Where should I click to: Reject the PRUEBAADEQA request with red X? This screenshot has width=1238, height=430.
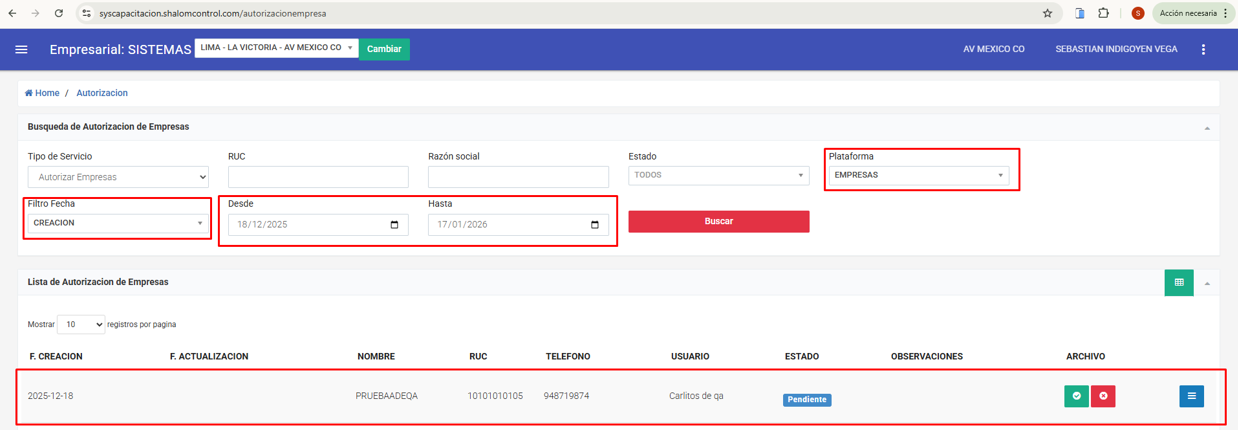pos(1103,396)
